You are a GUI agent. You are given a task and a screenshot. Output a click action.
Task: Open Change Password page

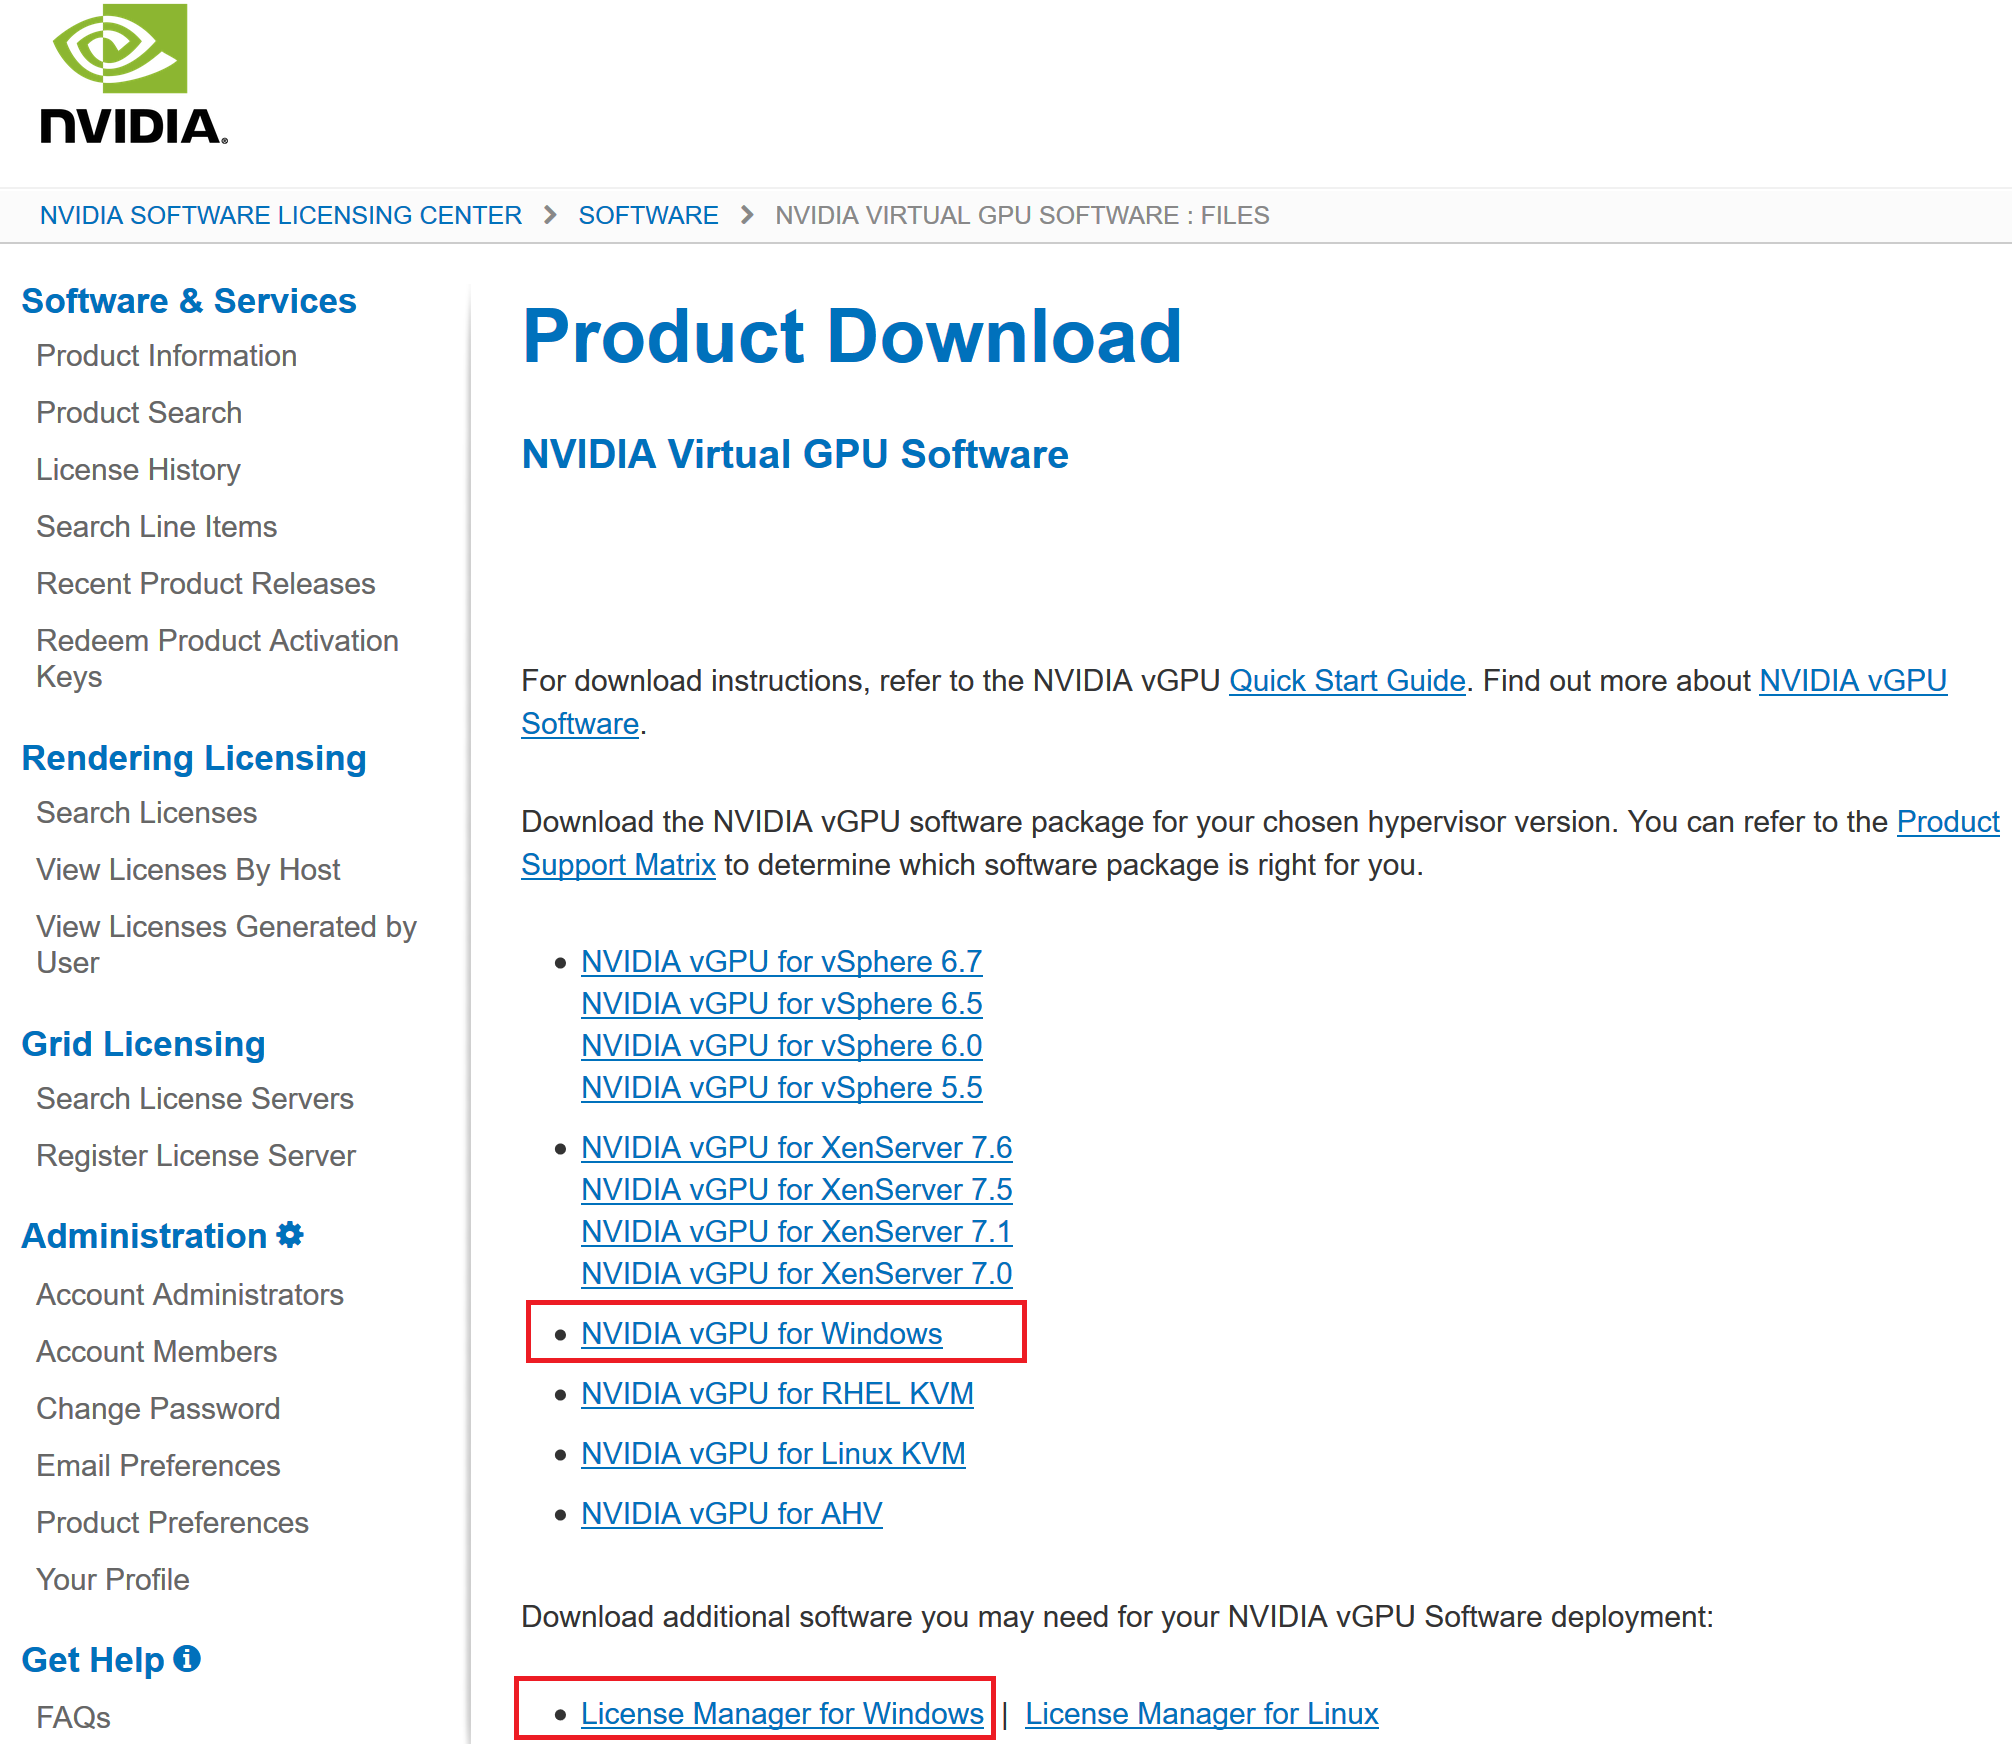[158, 1408]
